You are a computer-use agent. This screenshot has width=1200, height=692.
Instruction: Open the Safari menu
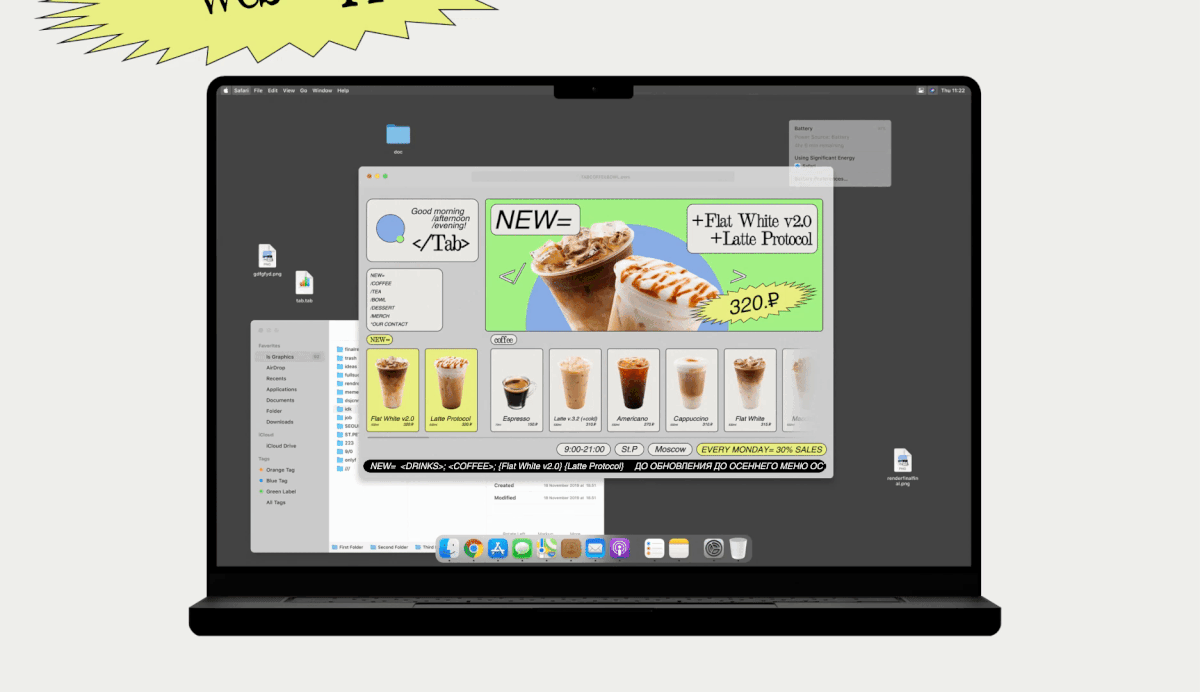(241, 90)
